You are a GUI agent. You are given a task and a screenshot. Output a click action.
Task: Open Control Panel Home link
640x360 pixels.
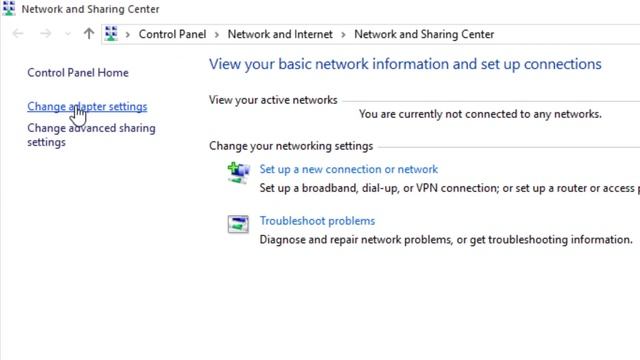[x=78, y=73]
